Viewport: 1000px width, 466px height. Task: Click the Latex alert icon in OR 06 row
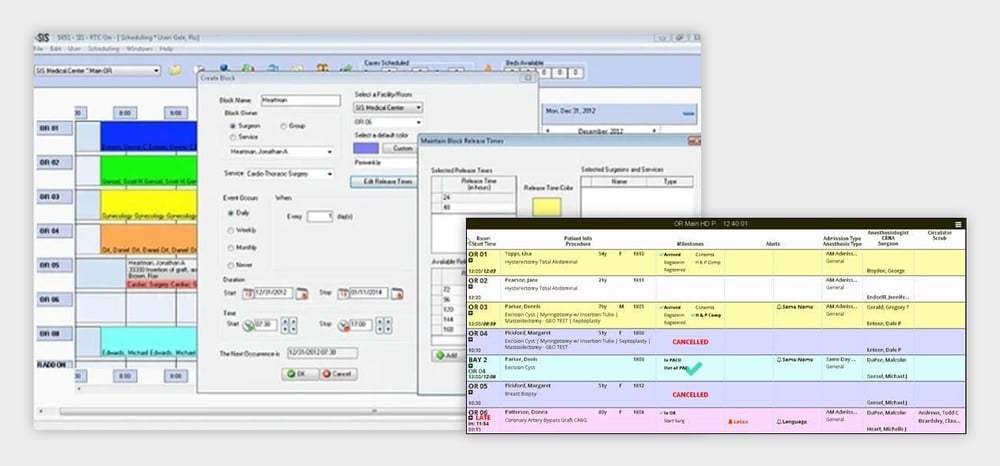737,421
